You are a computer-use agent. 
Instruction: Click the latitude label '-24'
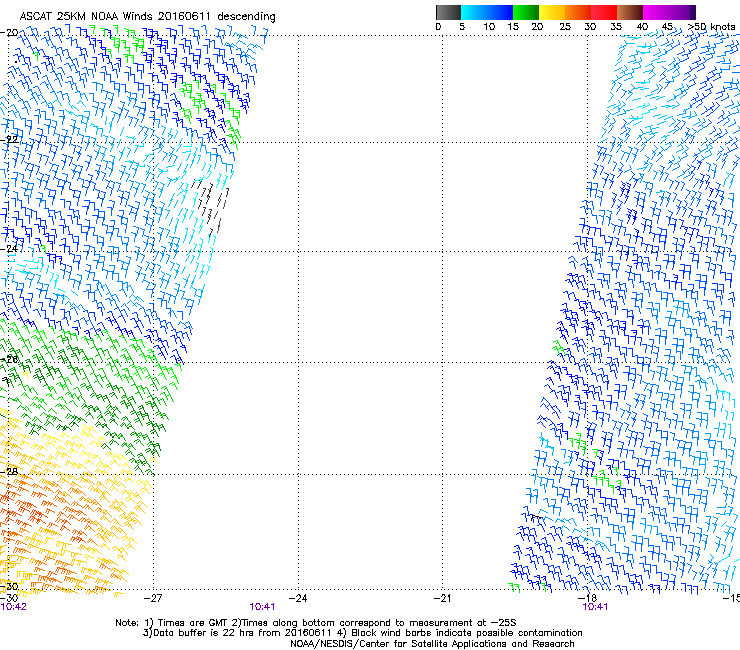[x=9, y=248]
